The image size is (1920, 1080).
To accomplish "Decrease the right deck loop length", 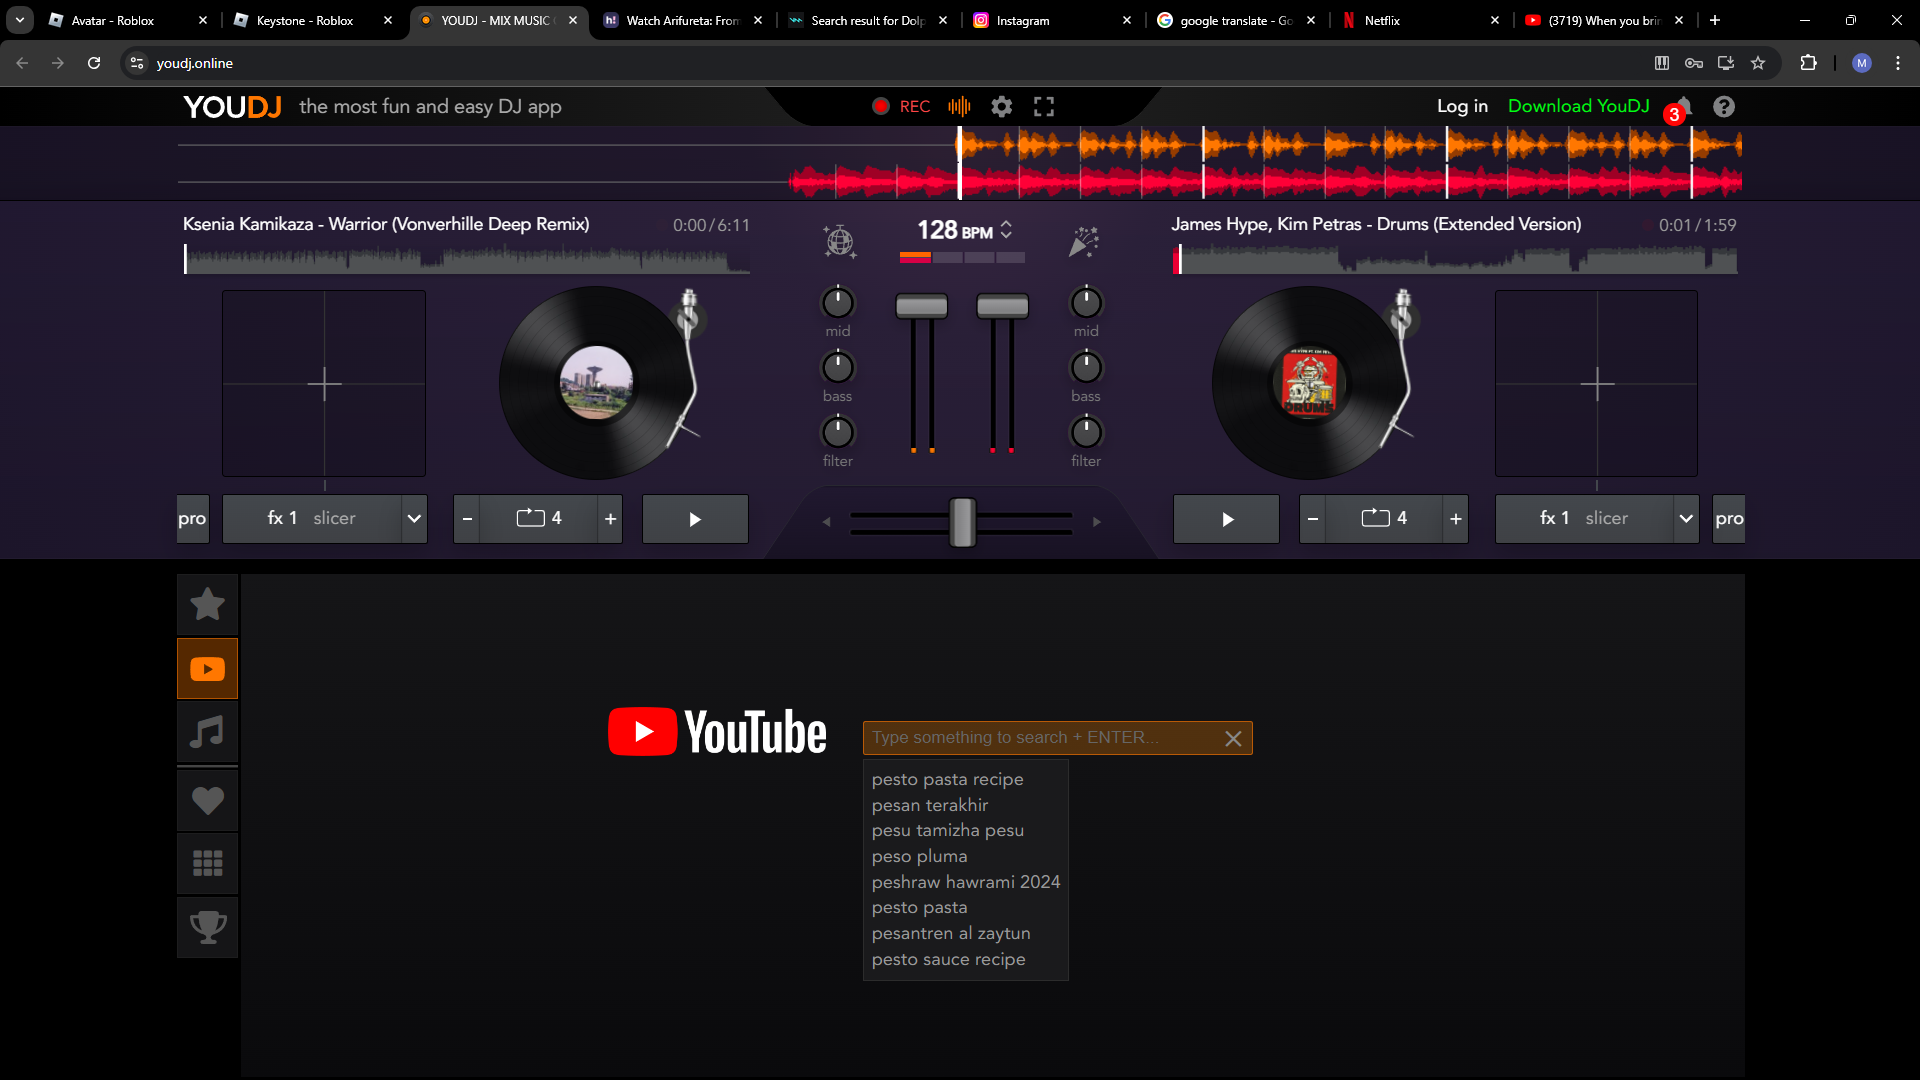I will [x=1313, y=519].
